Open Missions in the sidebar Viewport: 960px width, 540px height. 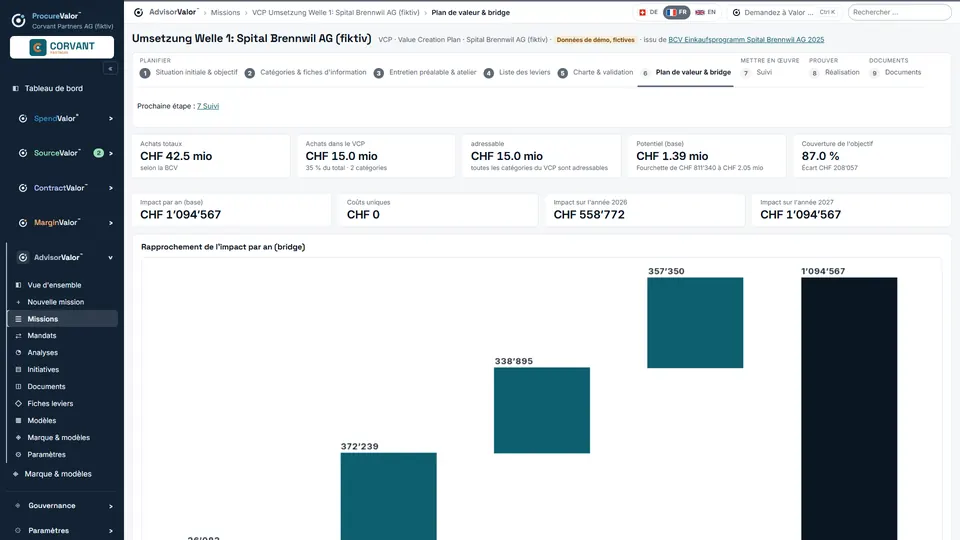[62, 319]
